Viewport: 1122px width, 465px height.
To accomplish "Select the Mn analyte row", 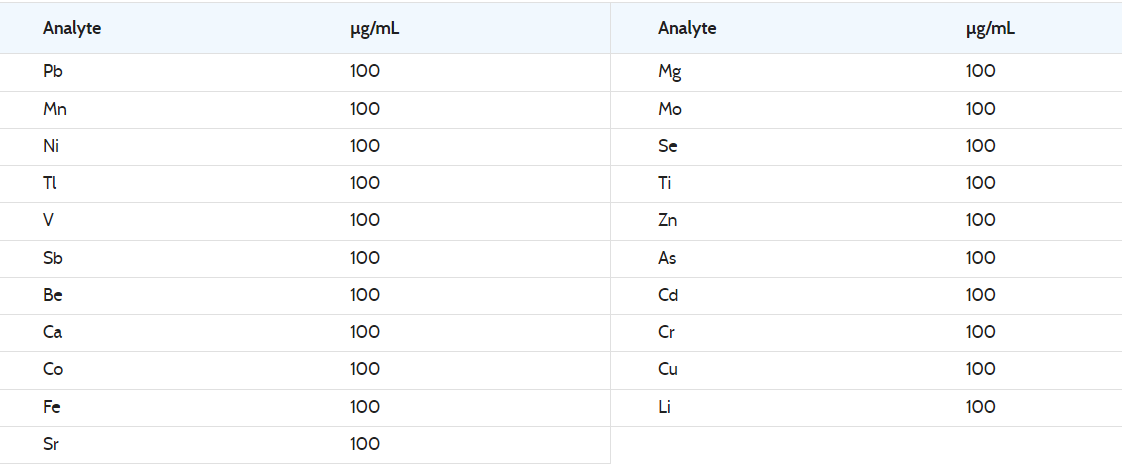I will coord(305,109).
